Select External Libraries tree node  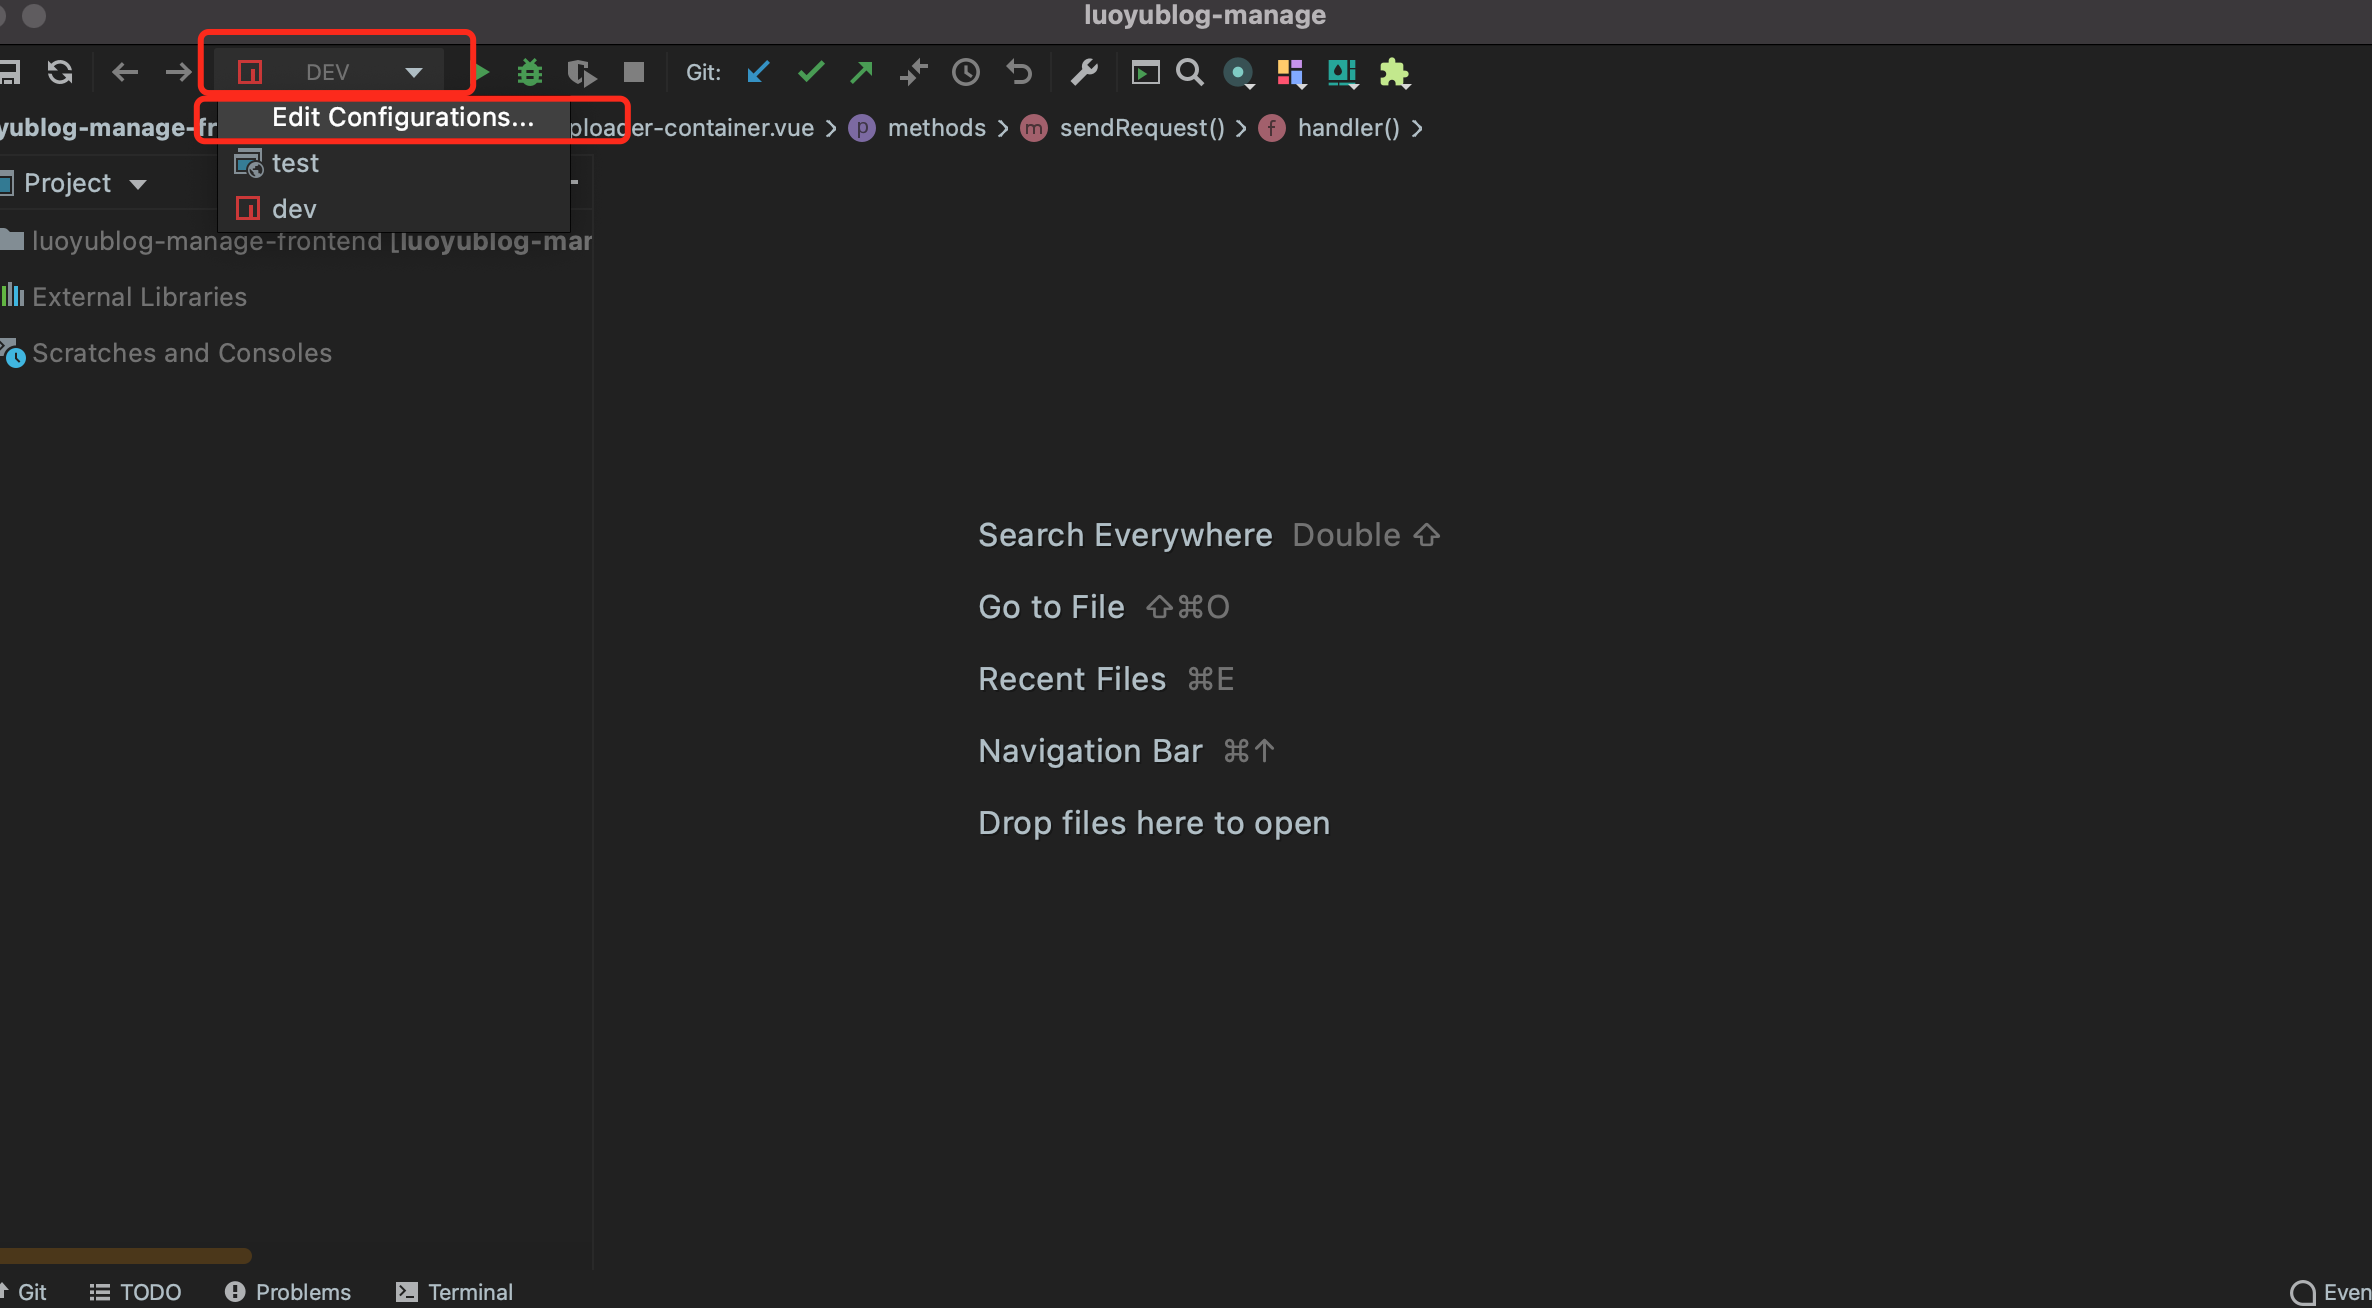click(139, 297)
